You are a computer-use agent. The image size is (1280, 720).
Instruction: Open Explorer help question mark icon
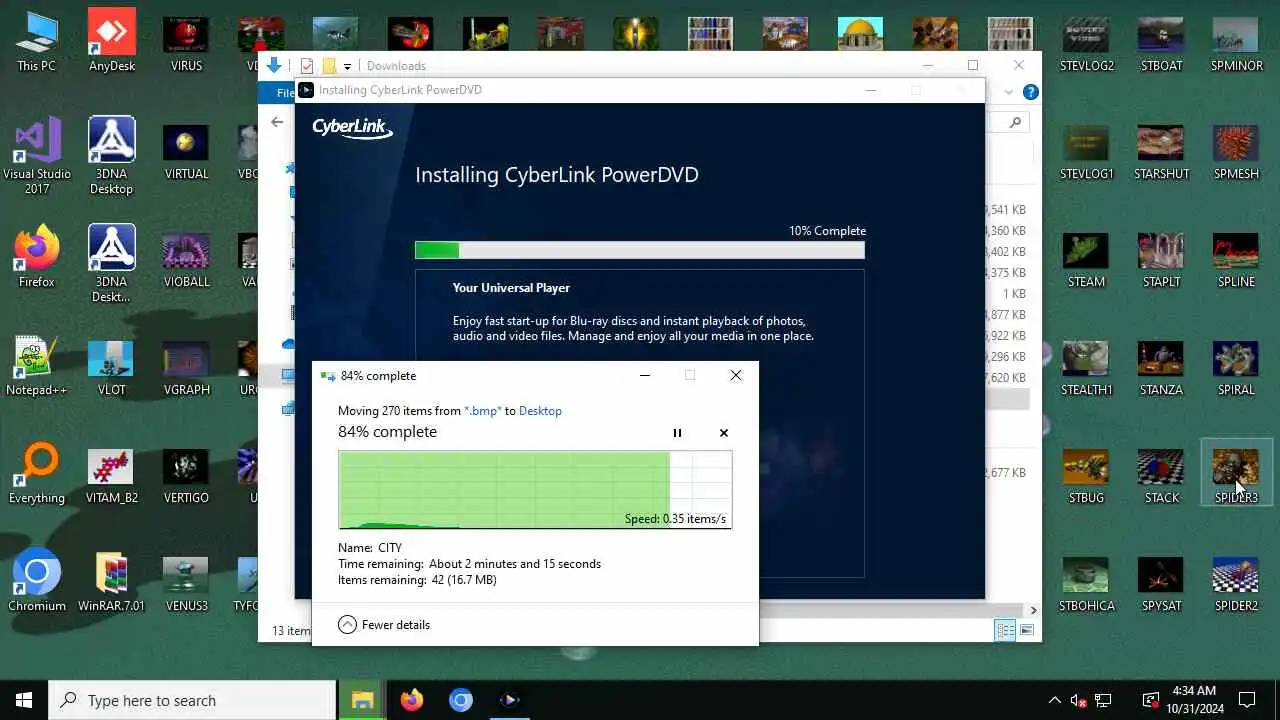[x=1030, y=92]
